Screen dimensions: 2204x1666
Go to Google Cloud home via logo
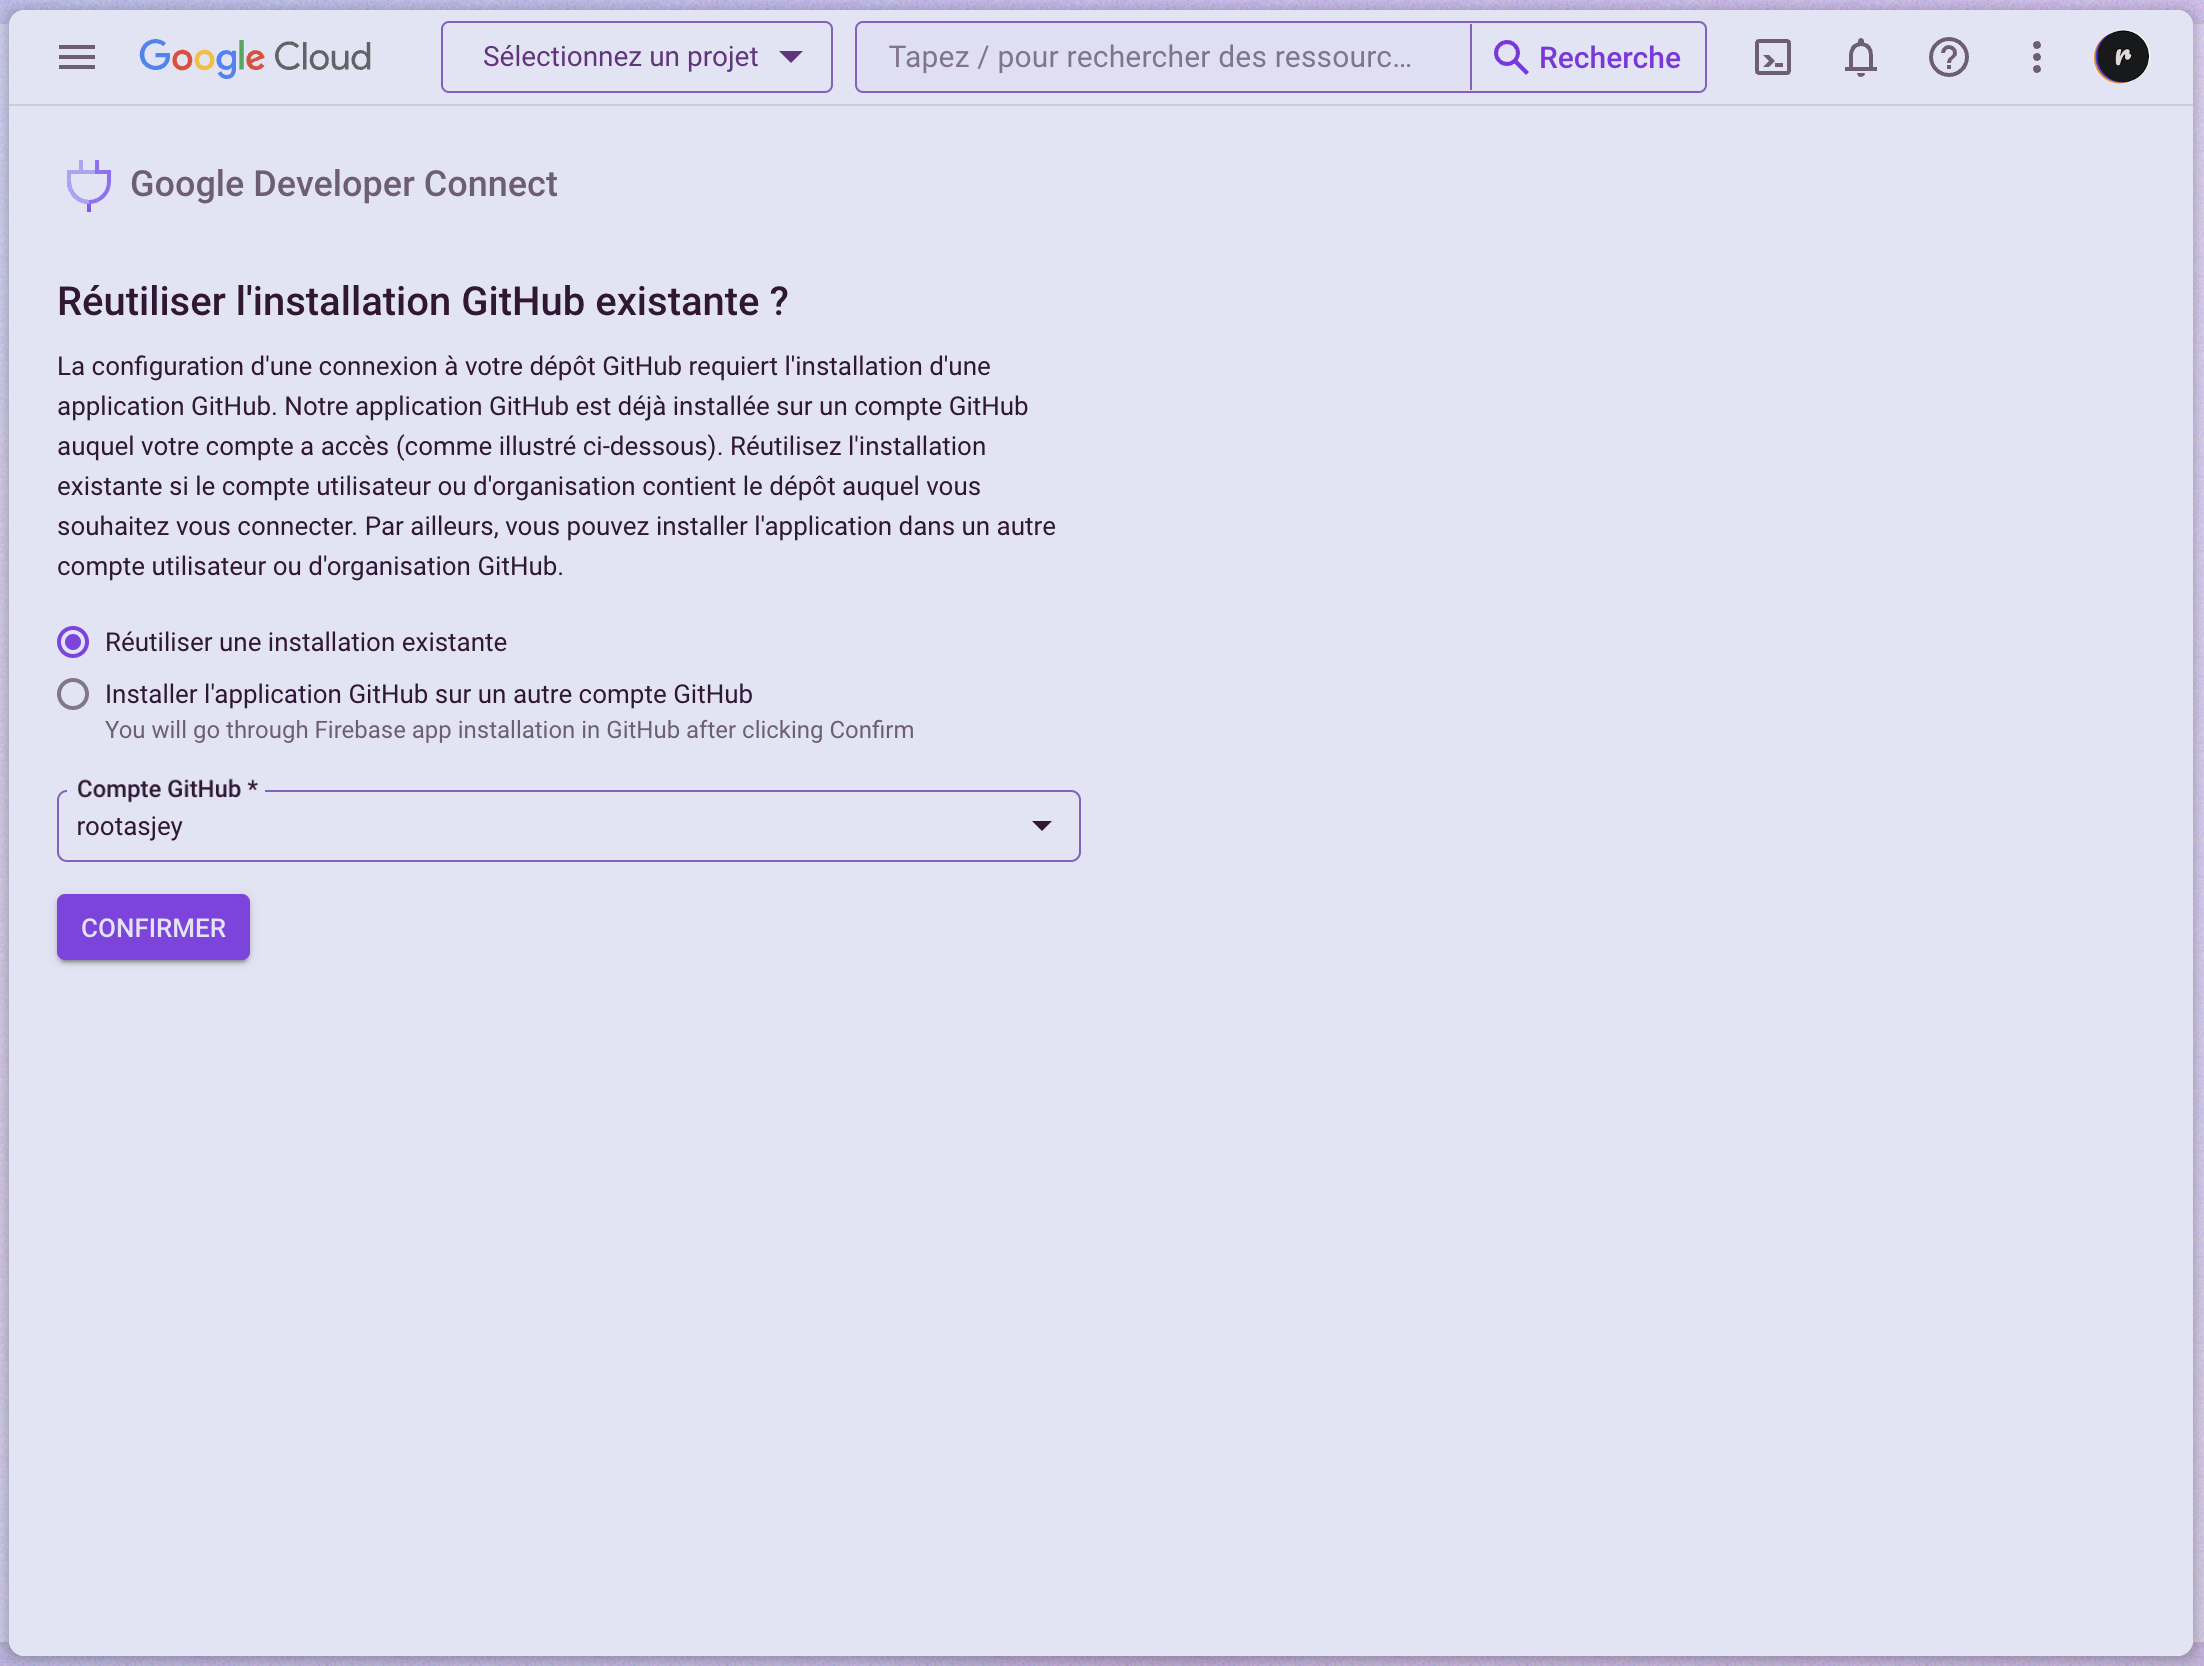pyautogui.click(x=255, y=57)
